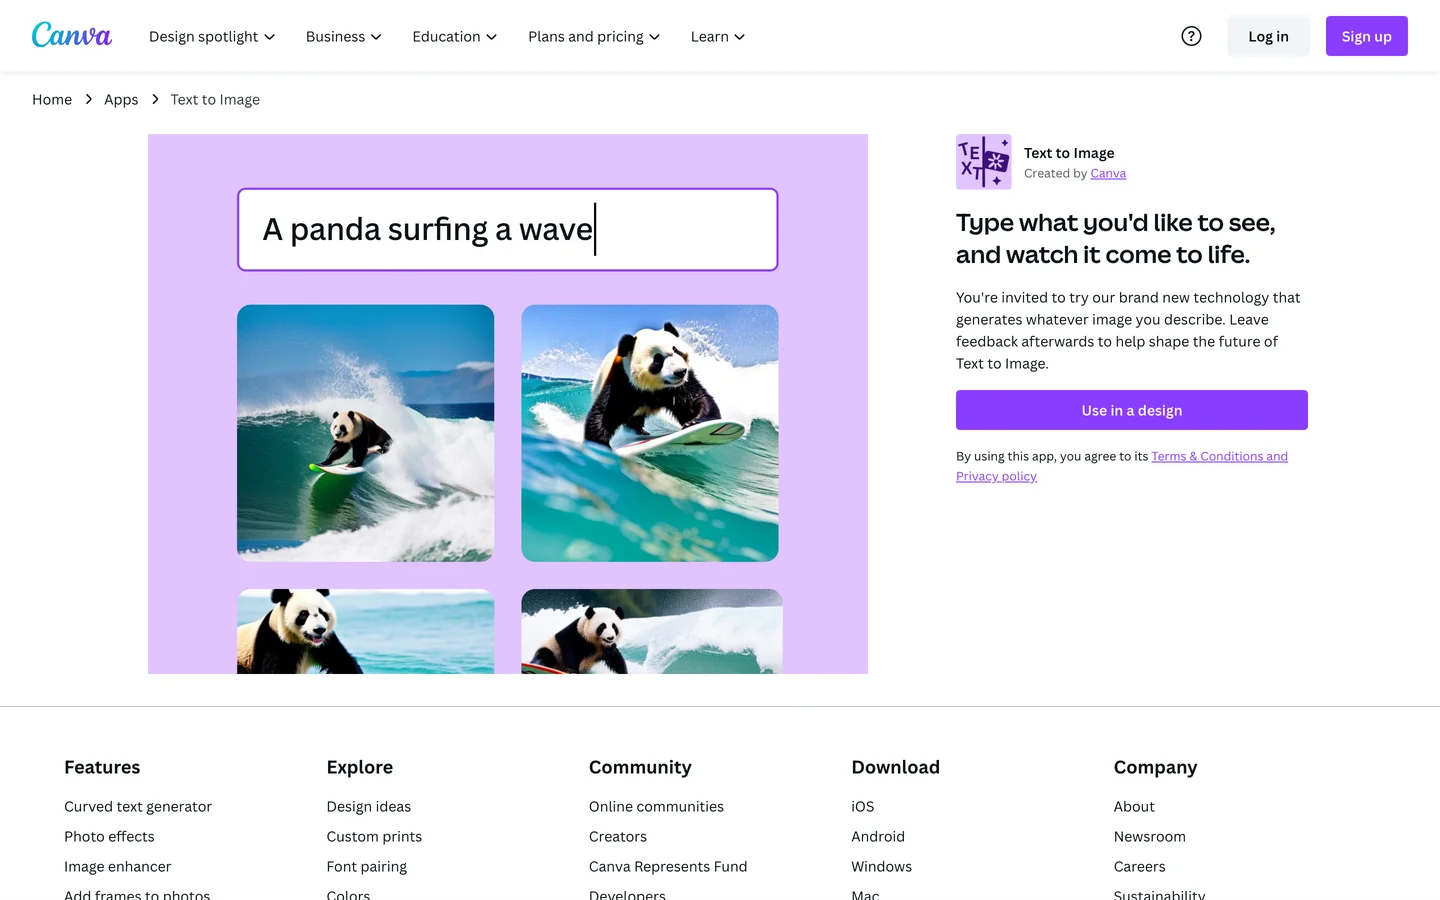1440x900 pixels.
Task: Click the Use in a design button
Action: [1131, 410]
